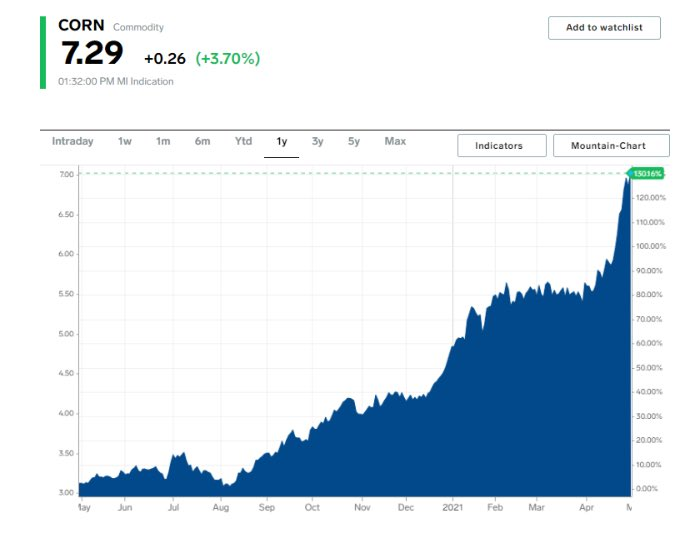
Task: View the 3y chart range
Action: pos(317,142)
